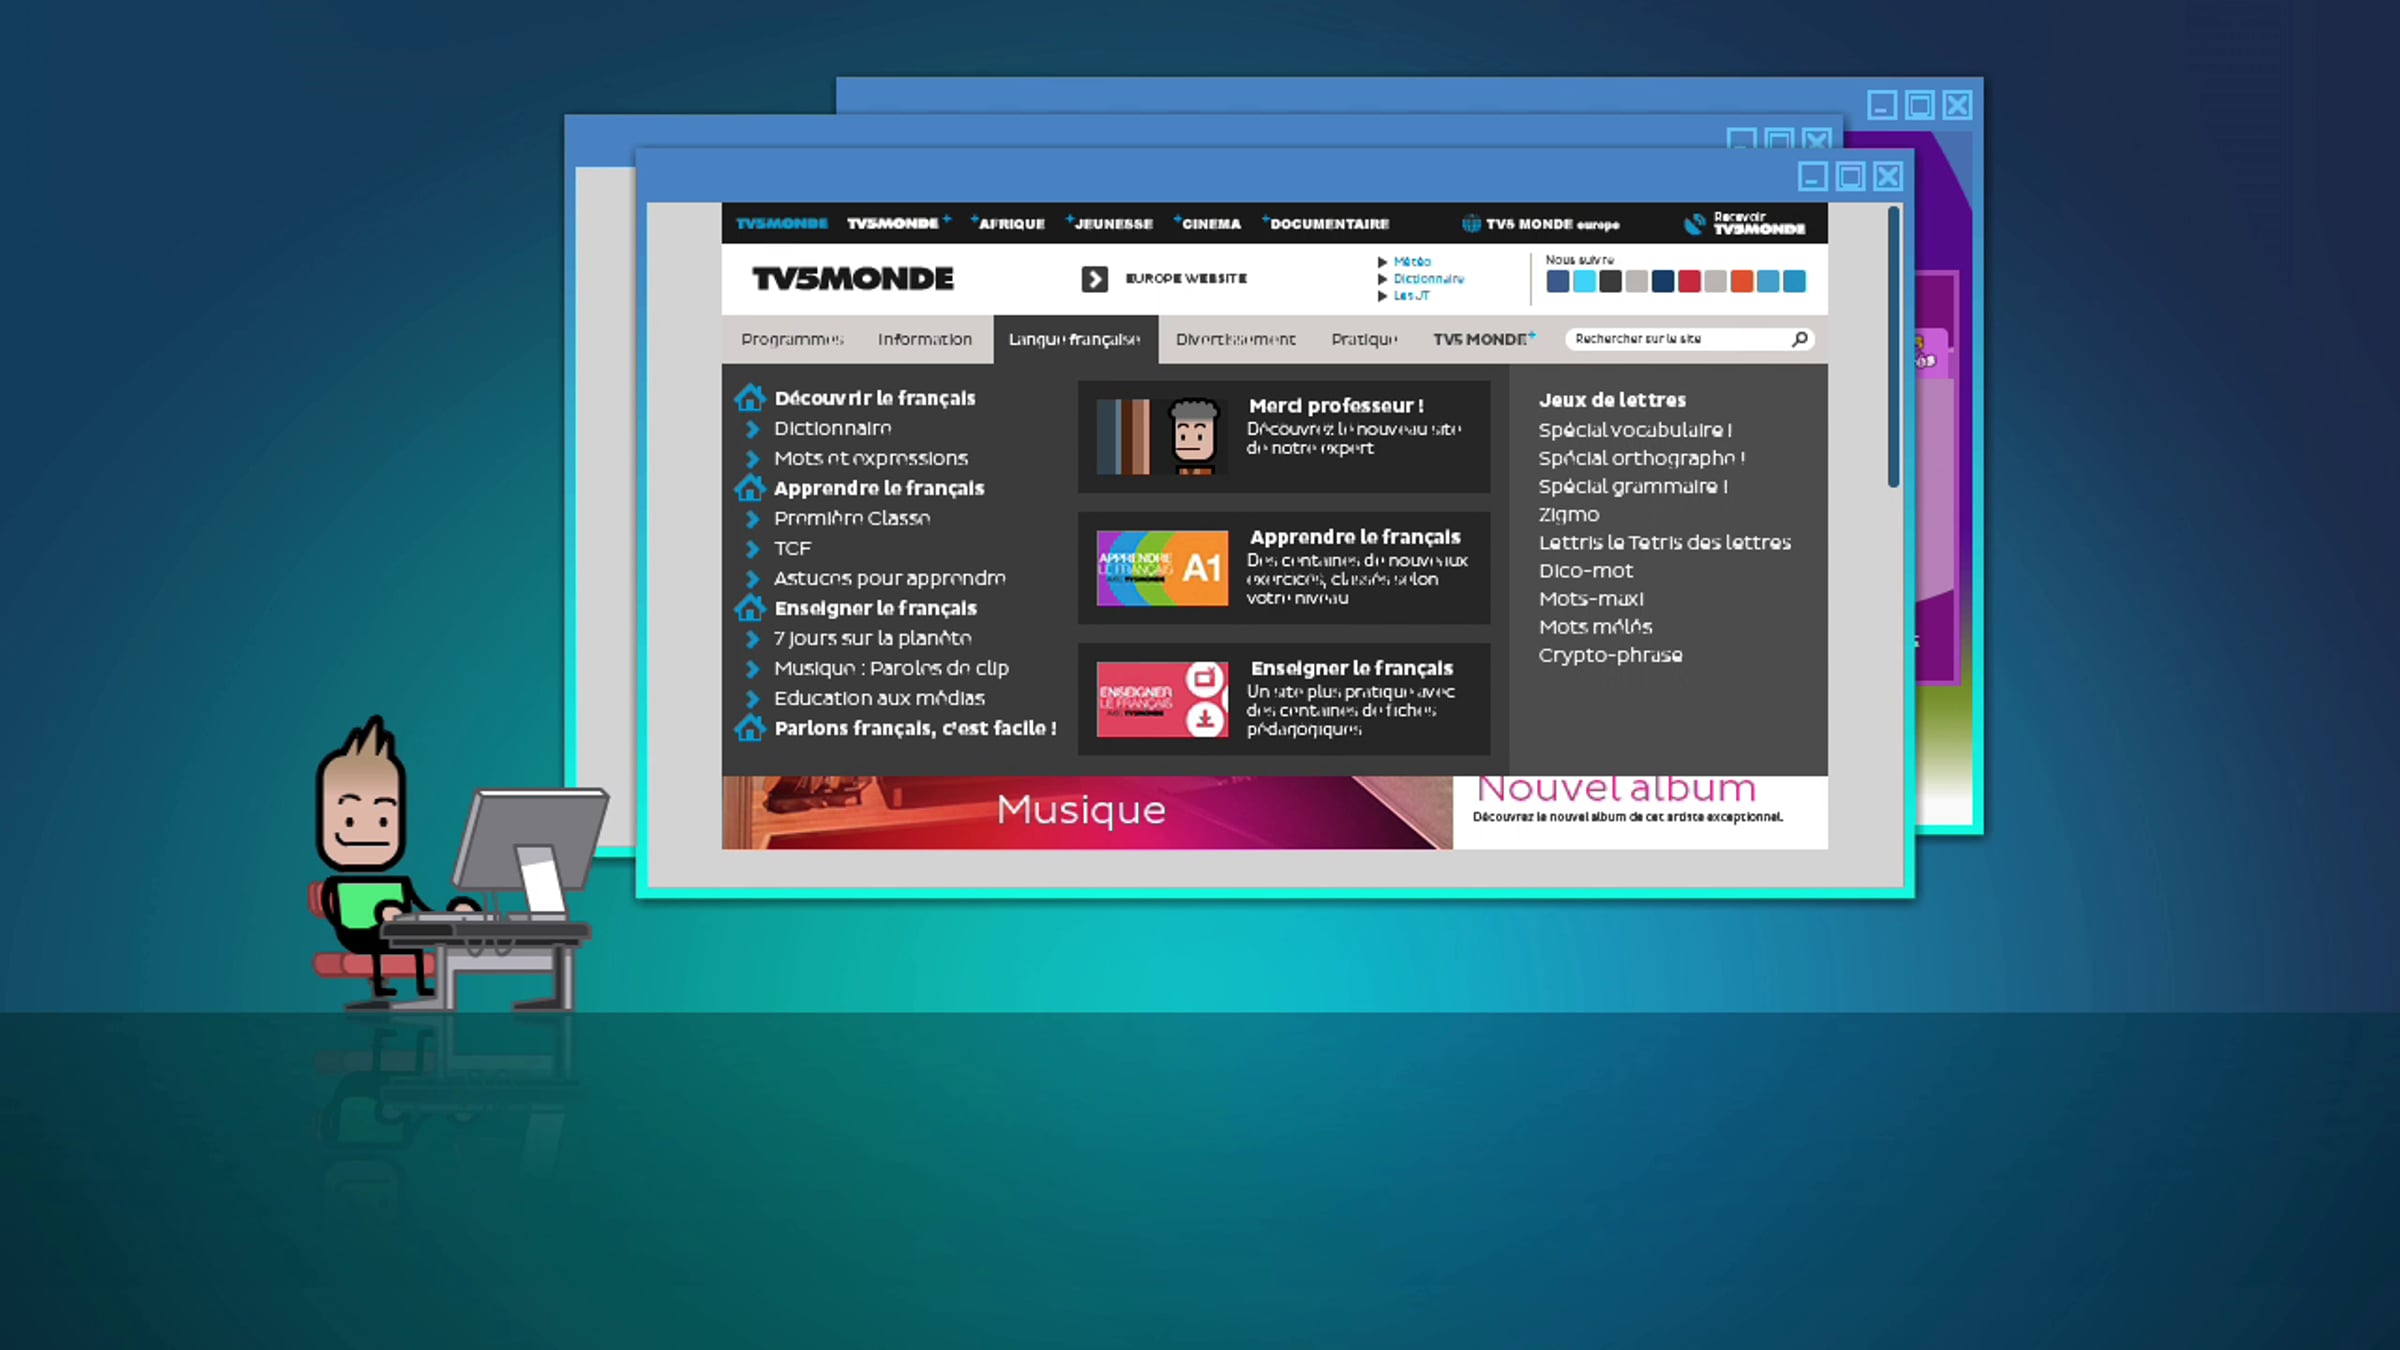Click the search magnifier icon
2400x1350 pixels.
(x=1799, y=339)
